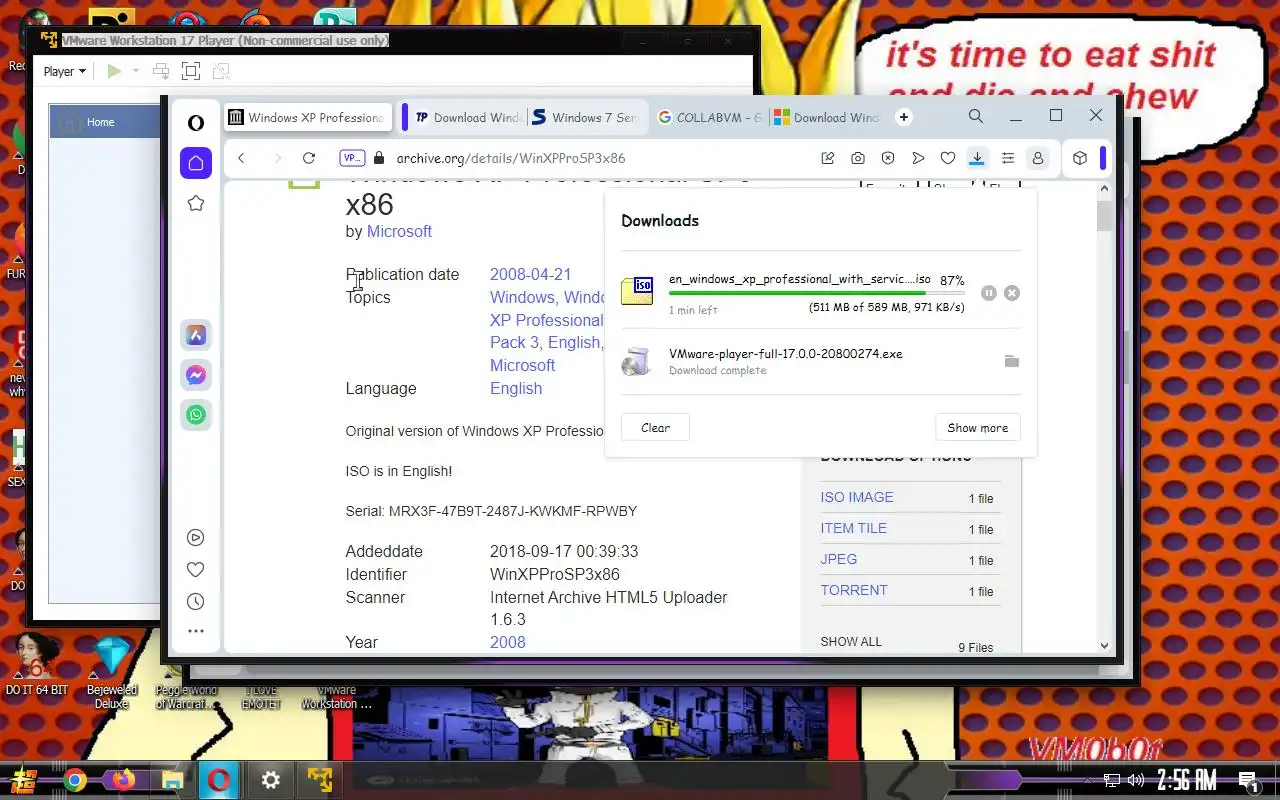Open JPEG download option
Viewport: 1280px width, 800px height.
coord(839,559)
